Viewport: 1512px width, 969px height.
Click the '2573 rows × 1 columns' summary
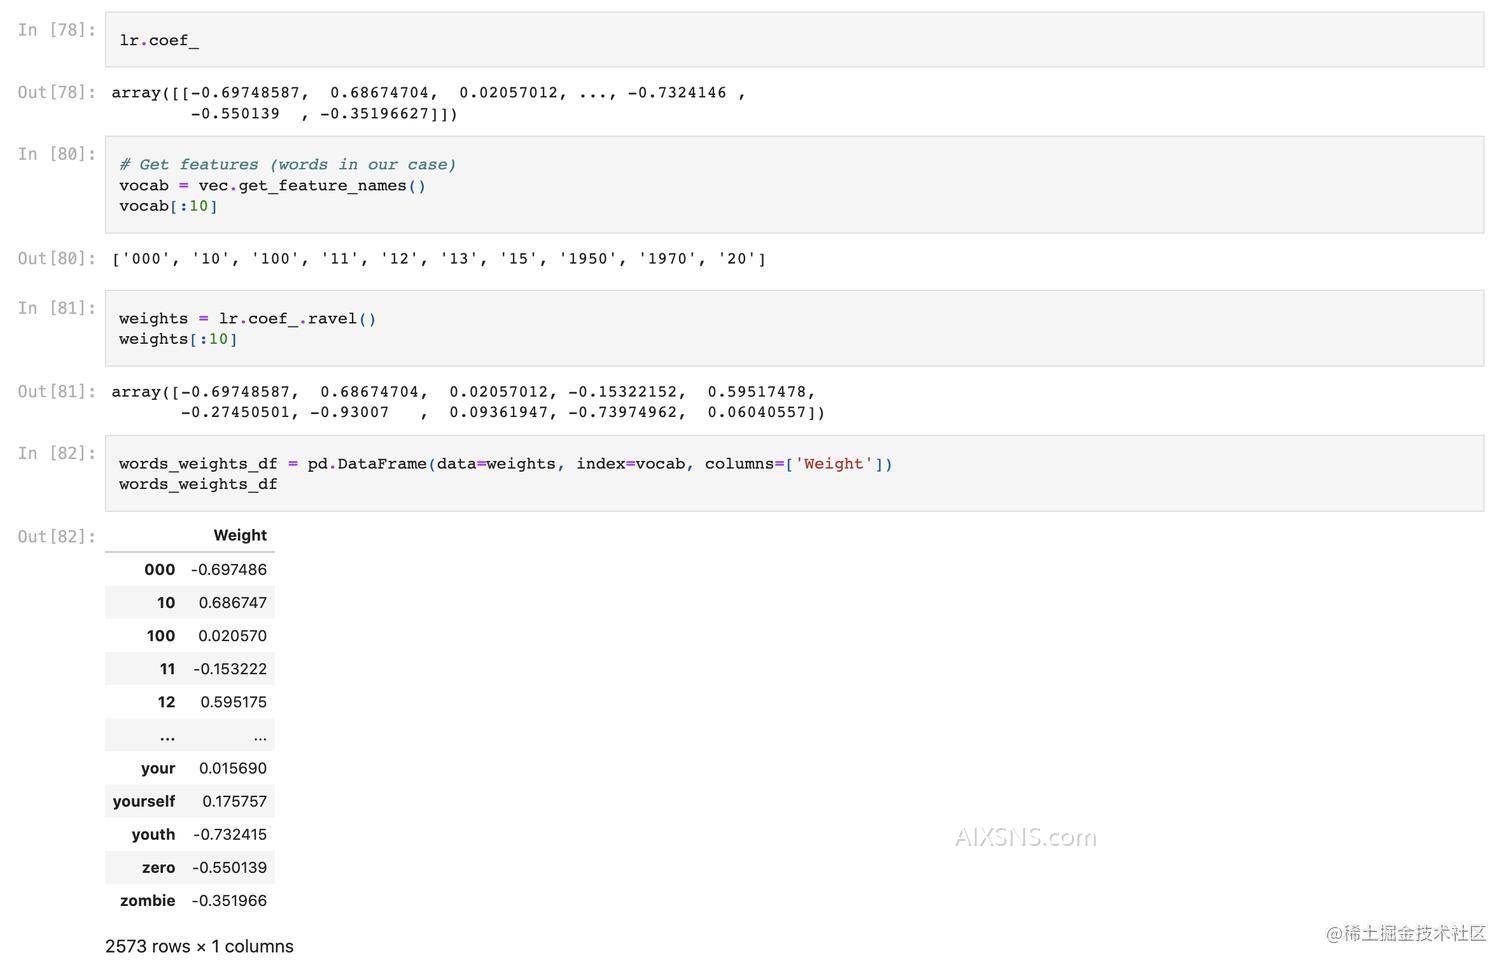point(199,946)
